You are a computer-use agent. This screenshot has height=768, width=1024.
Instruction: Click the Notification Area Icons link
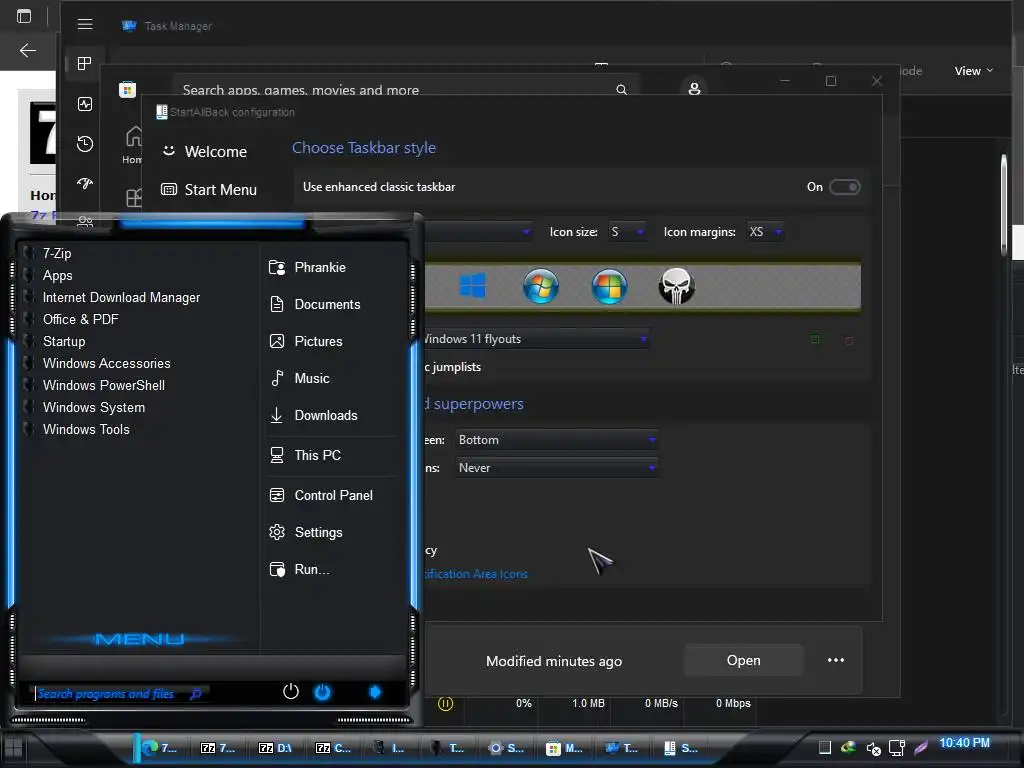point(476,574)
